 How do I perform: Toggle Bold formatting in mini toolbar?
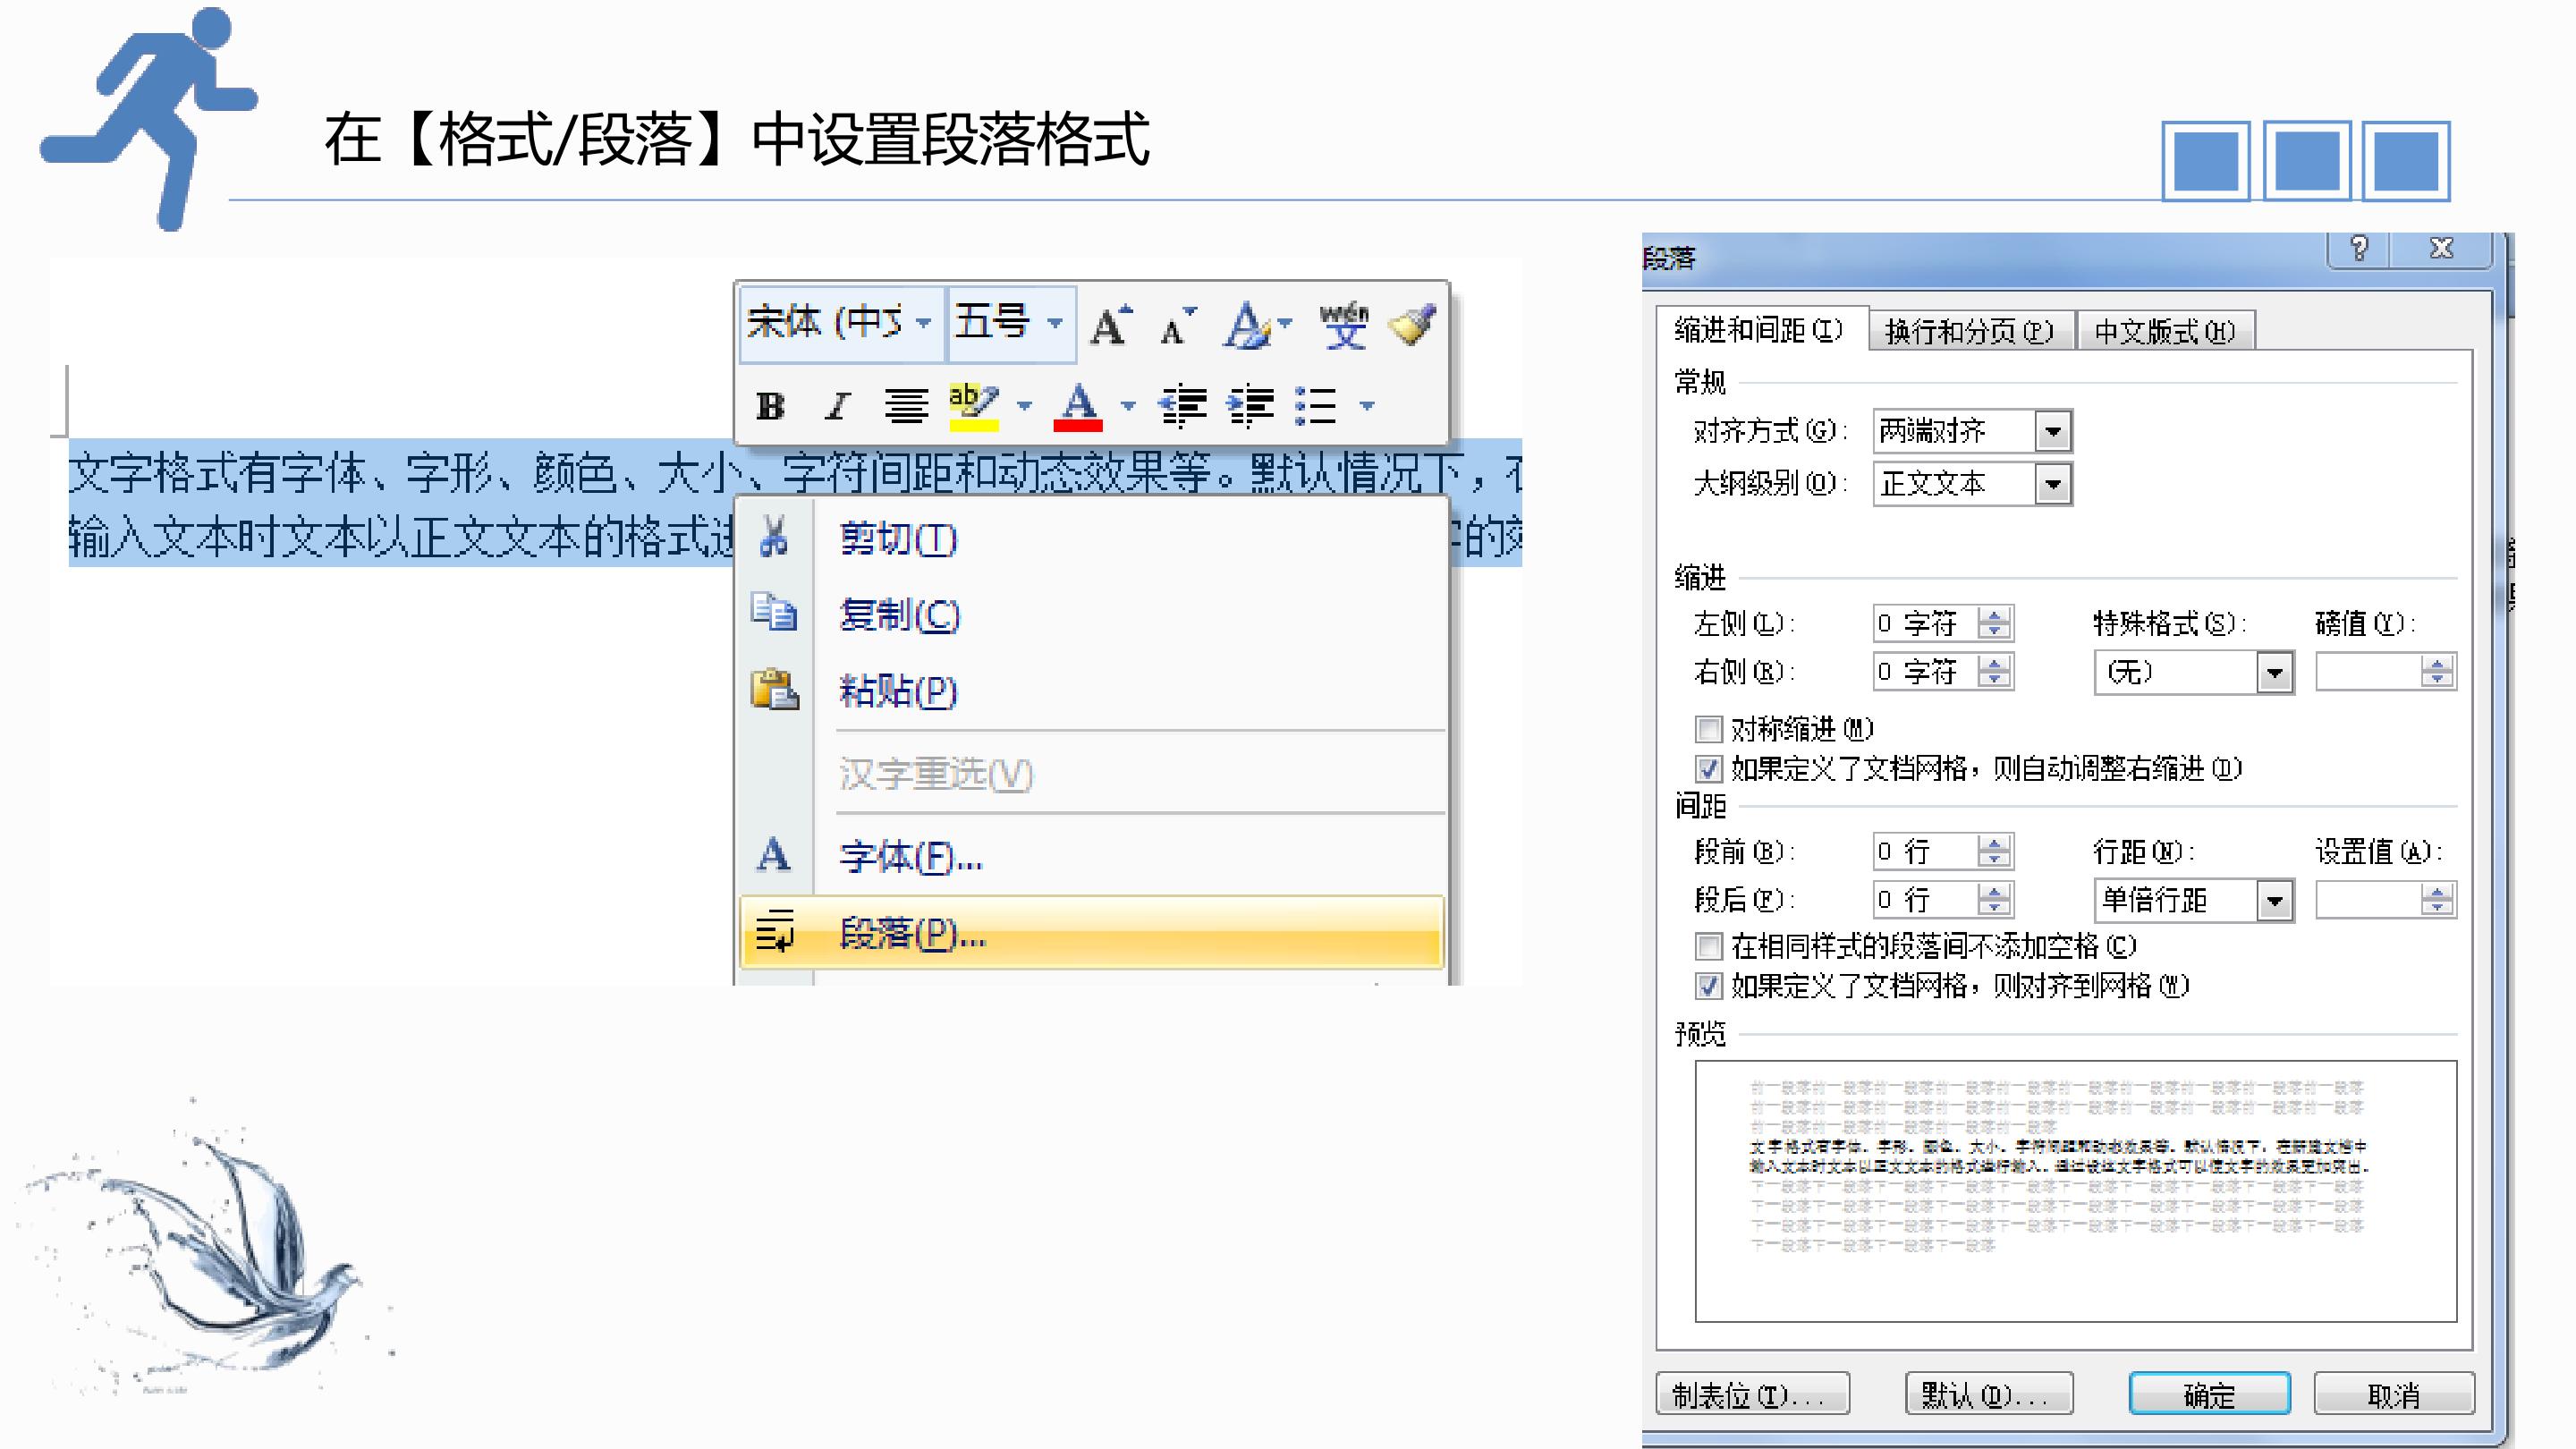point(770,406)
